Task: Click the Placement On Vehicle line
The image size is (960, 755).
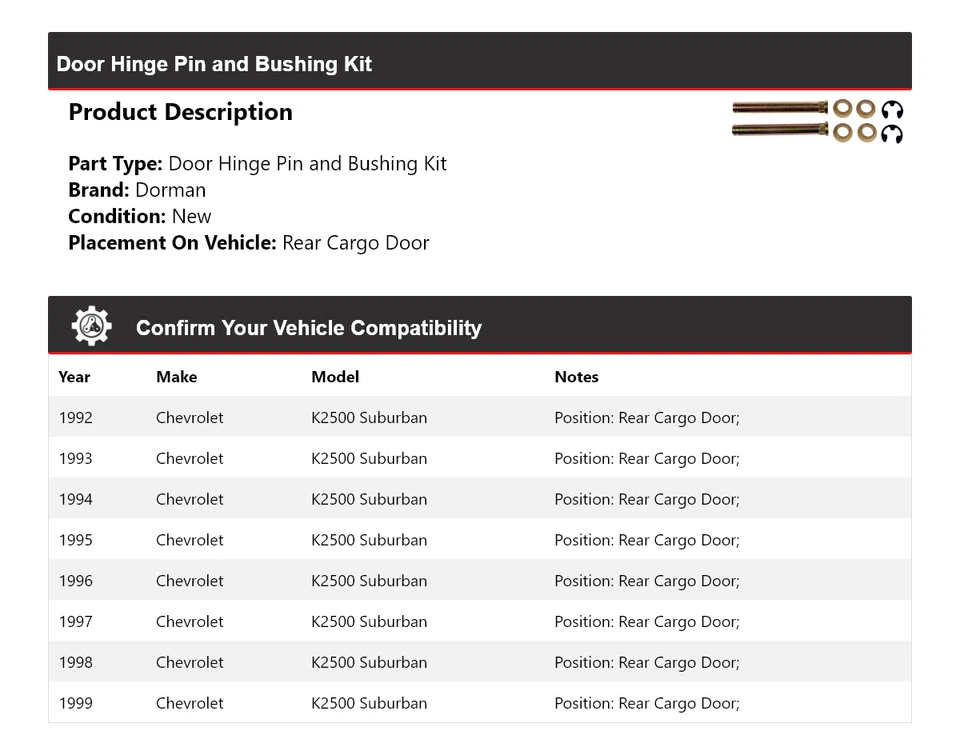Action: [x=248, y=242]
